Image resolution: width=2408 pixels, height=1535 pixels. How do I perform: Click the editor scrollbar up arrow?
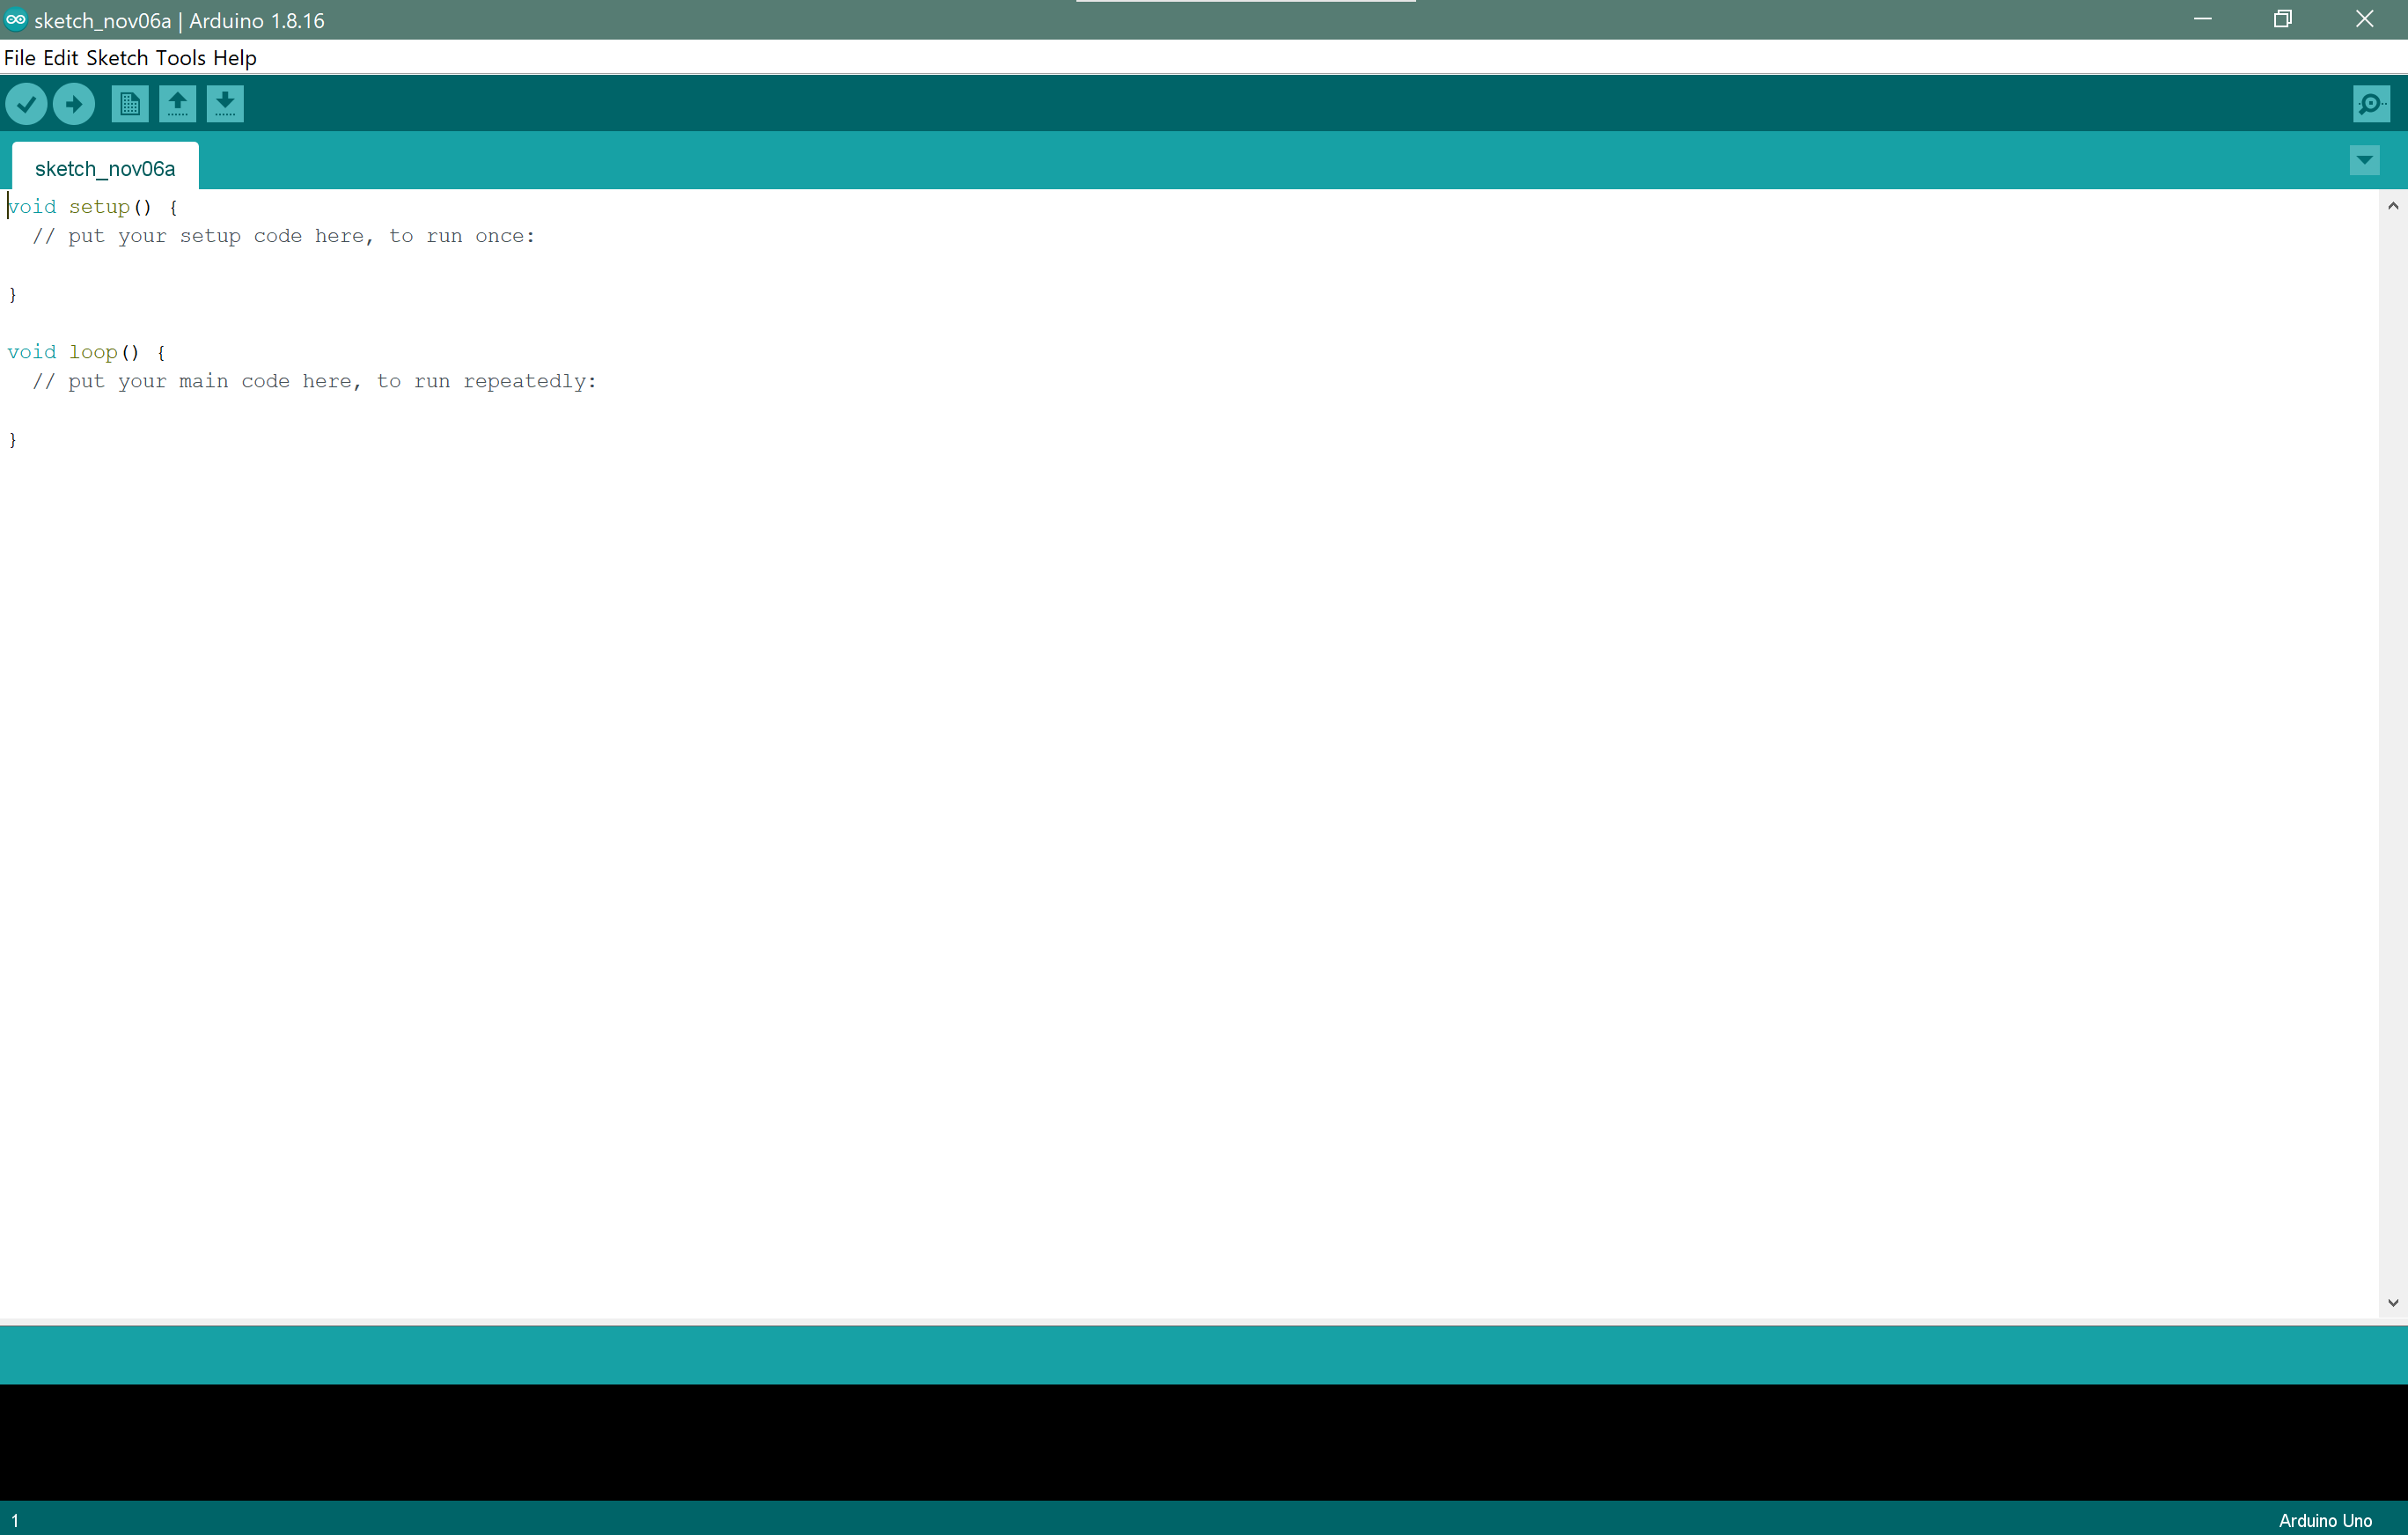point(2393,206)
